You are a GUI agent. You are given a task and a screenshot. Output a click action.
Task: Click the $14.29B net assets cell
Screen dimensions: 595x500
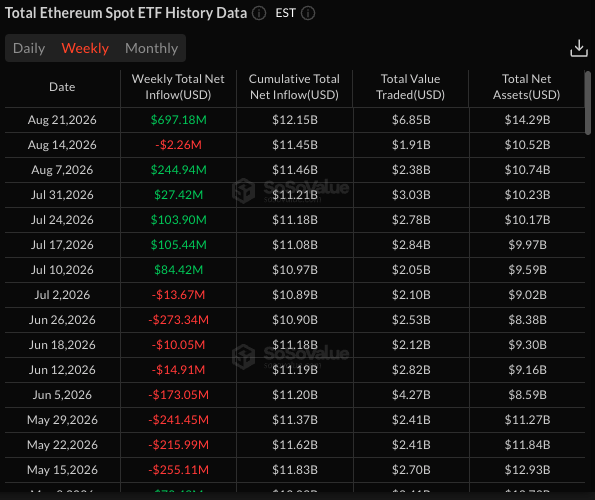(x=527, y=120)
